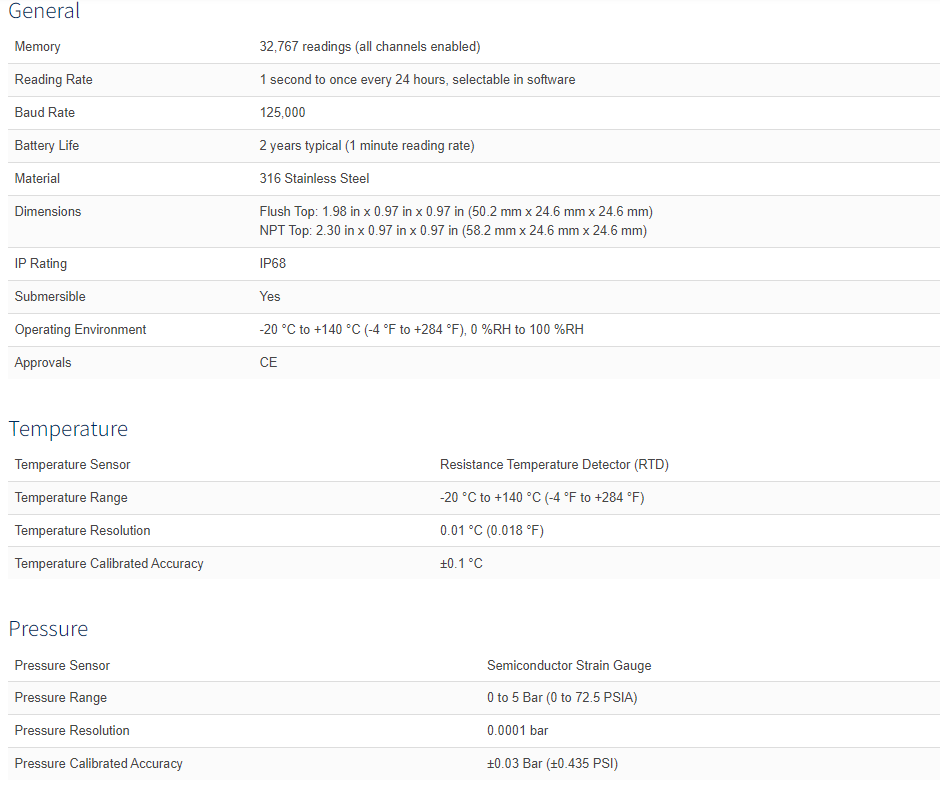Screen dimensions: 940x786
Task: Click the Submersible Yes value
Action: click(270, 297)
